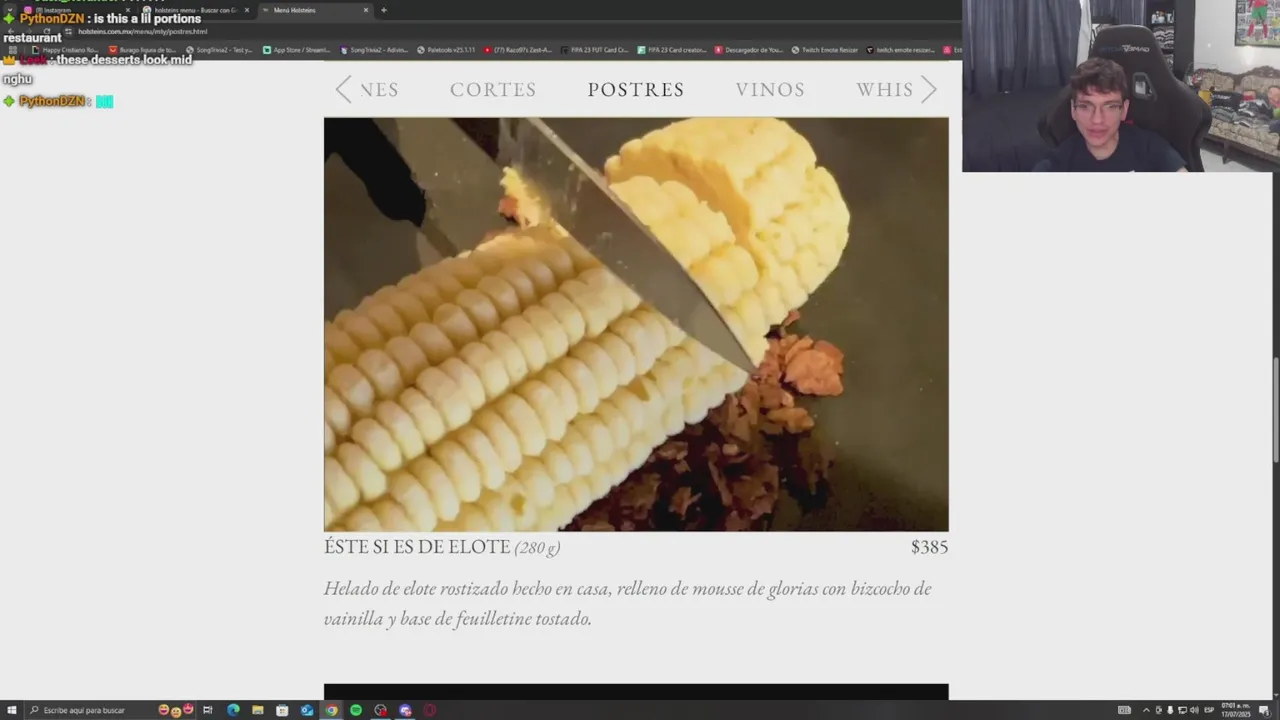The width and height of the screenshot is (1280, 720).
Task: Open the notification center icon
Action: 1264,710
